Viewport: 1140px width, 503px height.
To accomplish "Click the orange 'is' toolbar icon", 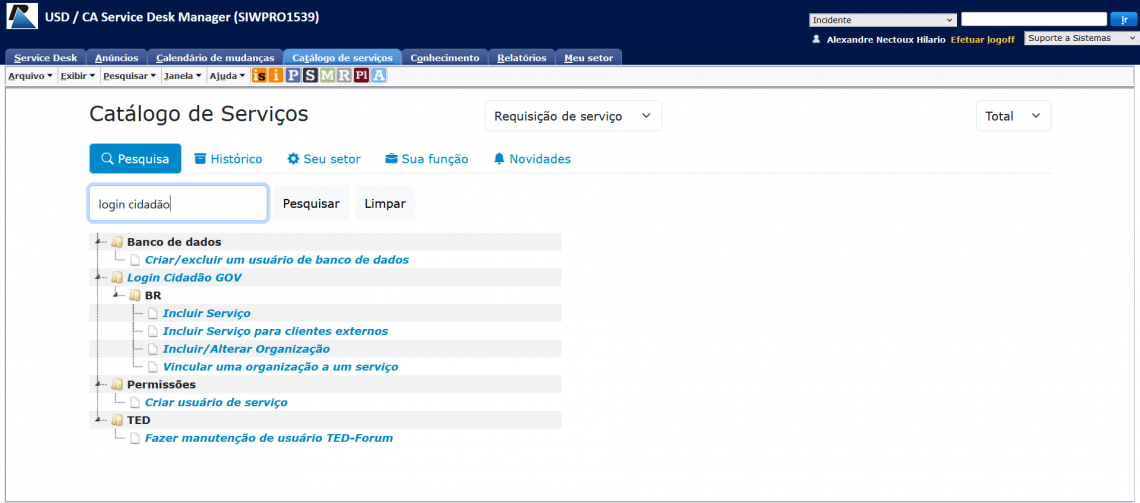I will [x=259, y=75].
